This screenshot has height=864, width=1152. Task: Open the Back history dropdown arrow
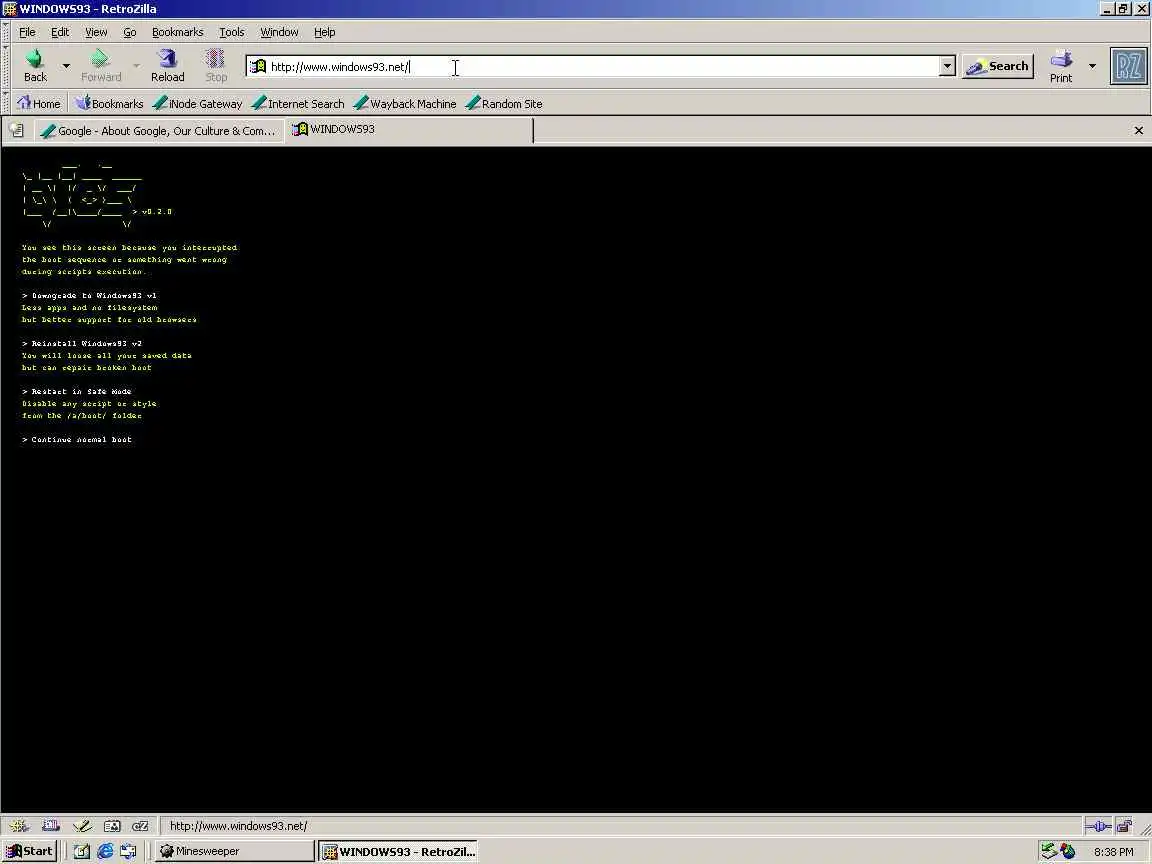(x=66, y=66)
